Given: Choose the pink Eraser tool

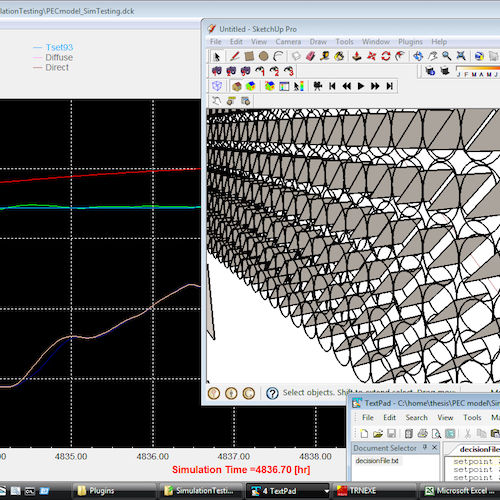Looking at the screenshot, I should point(310,56).
